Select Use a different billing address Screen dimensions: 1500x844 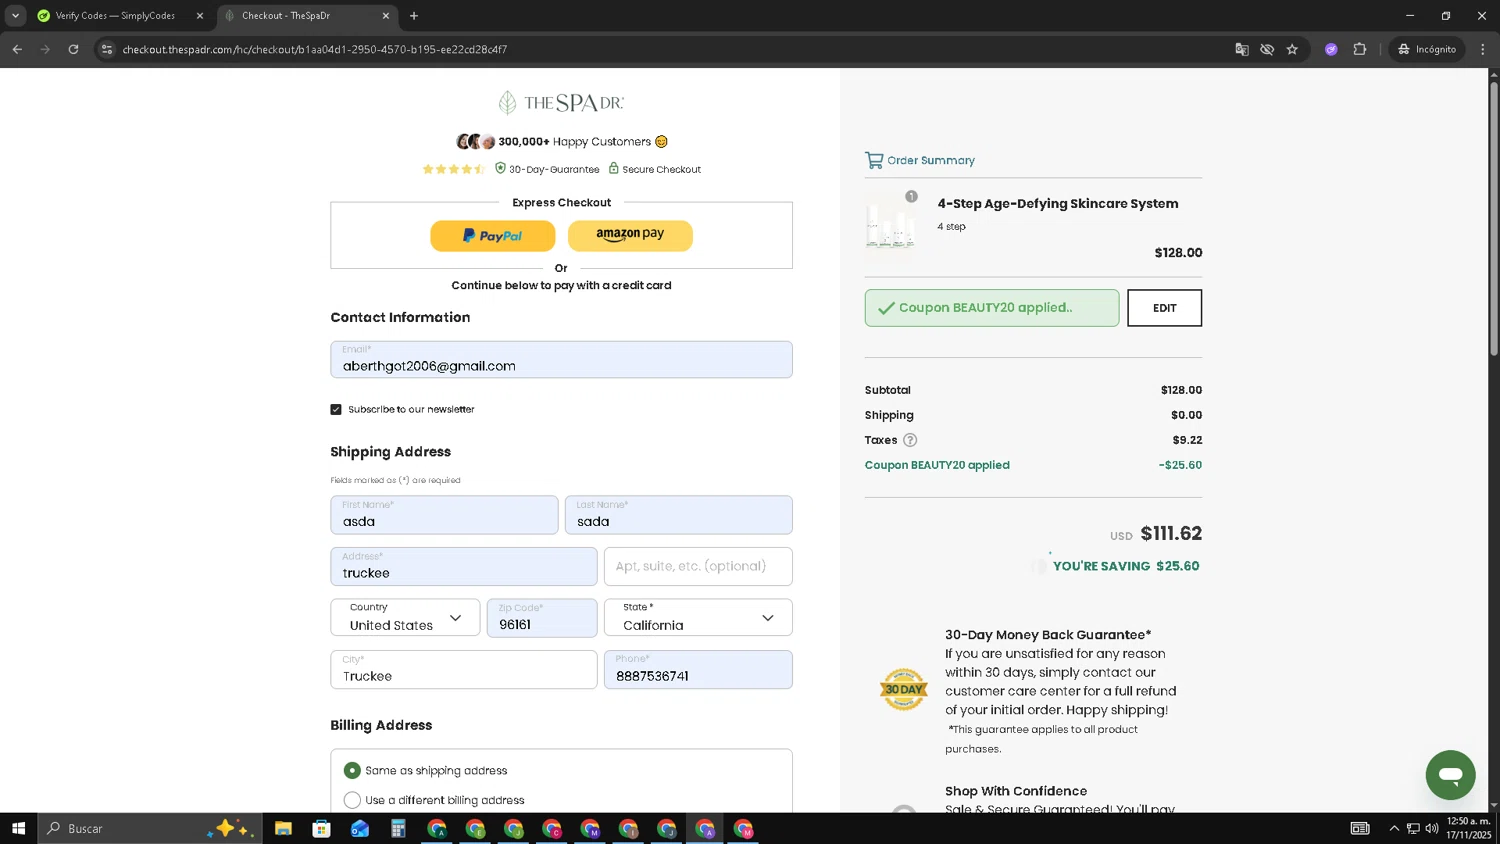[x=352, y=800]
